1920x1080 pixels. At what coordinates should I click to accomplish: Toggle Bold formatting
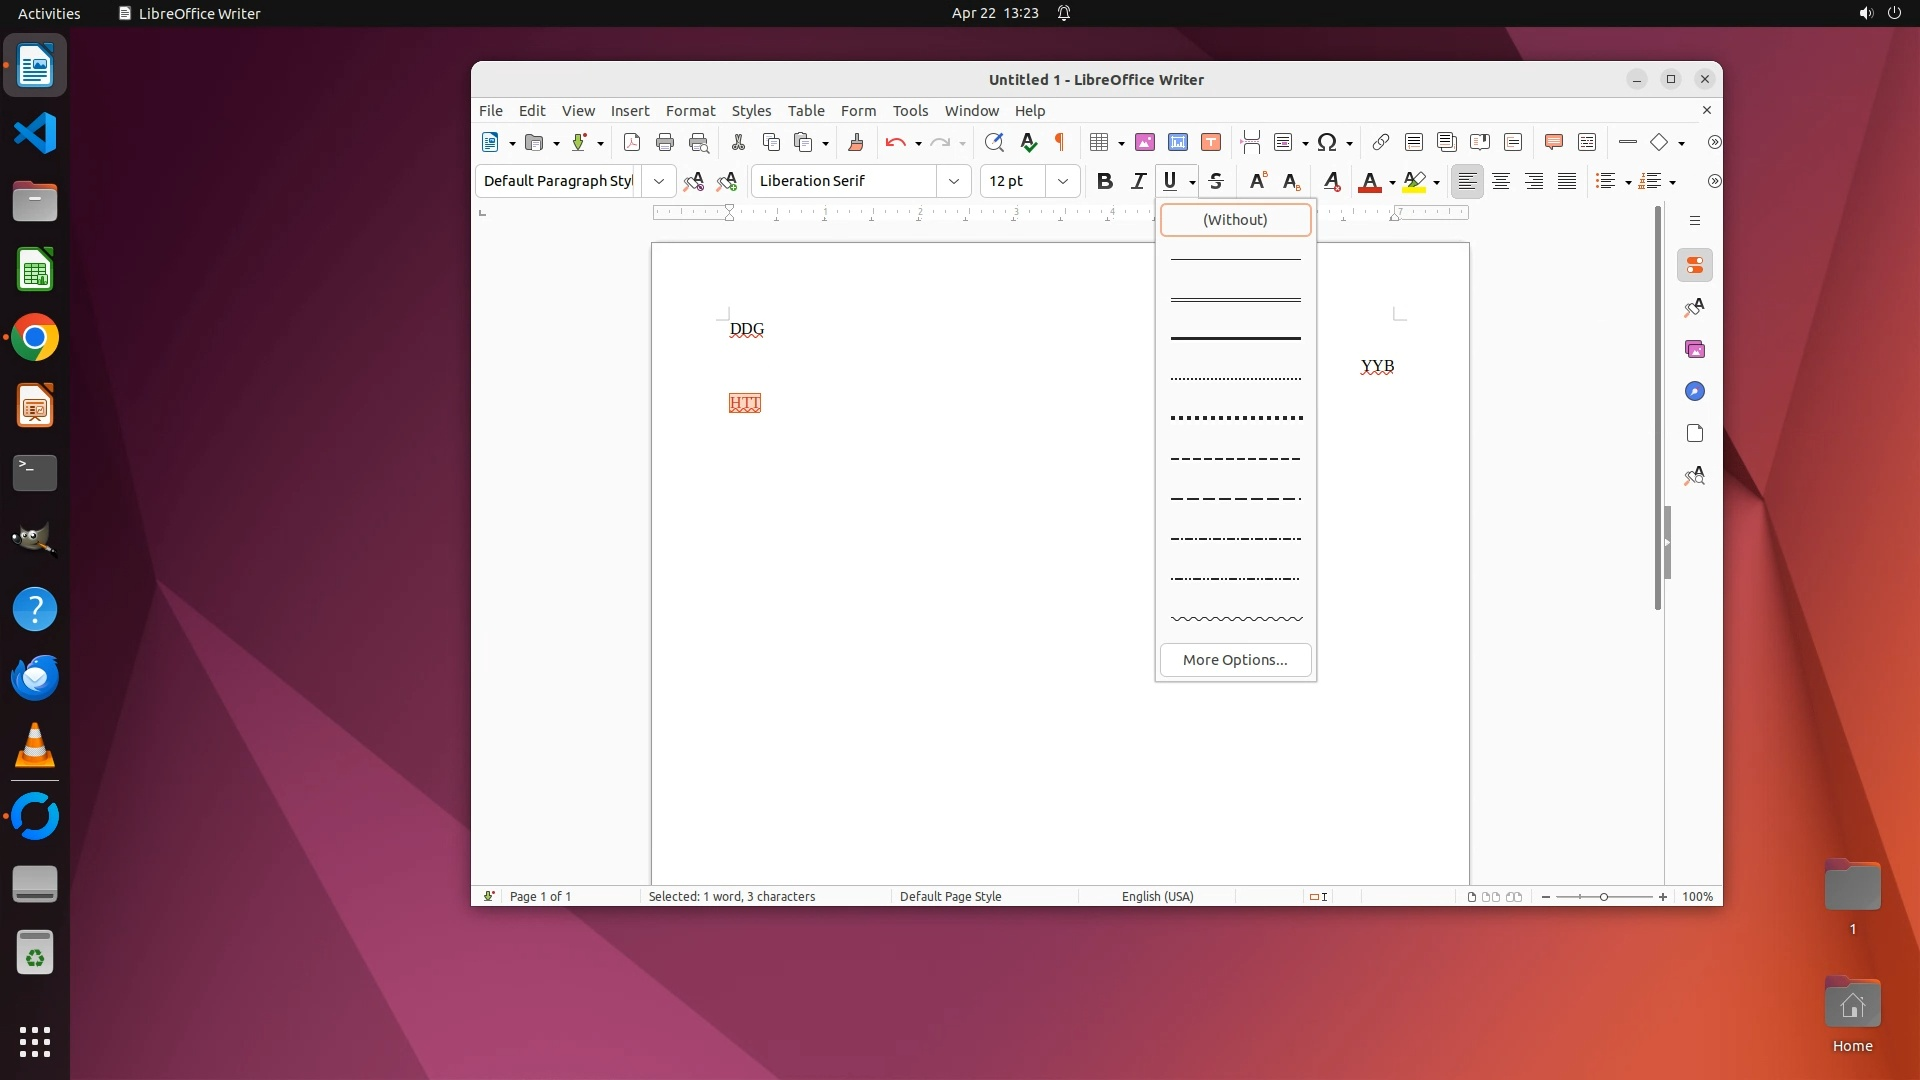pyautogui.click(x=1104, y=181)
